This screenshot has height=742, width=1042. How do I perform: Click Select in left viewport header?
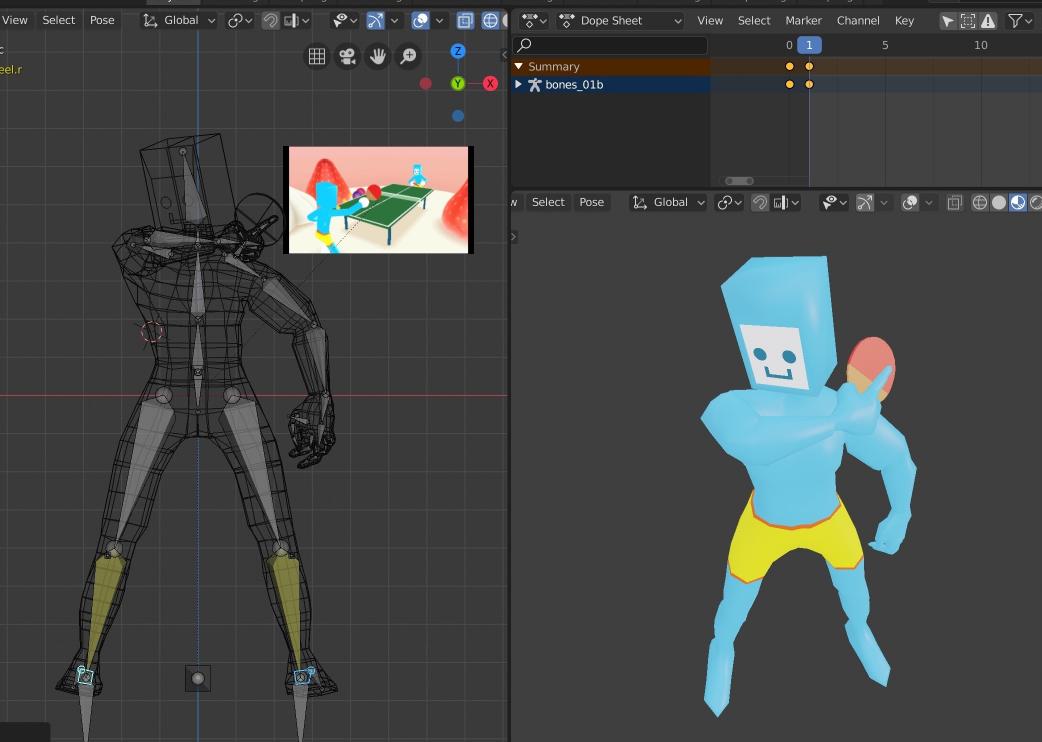(x=59, y=20)
